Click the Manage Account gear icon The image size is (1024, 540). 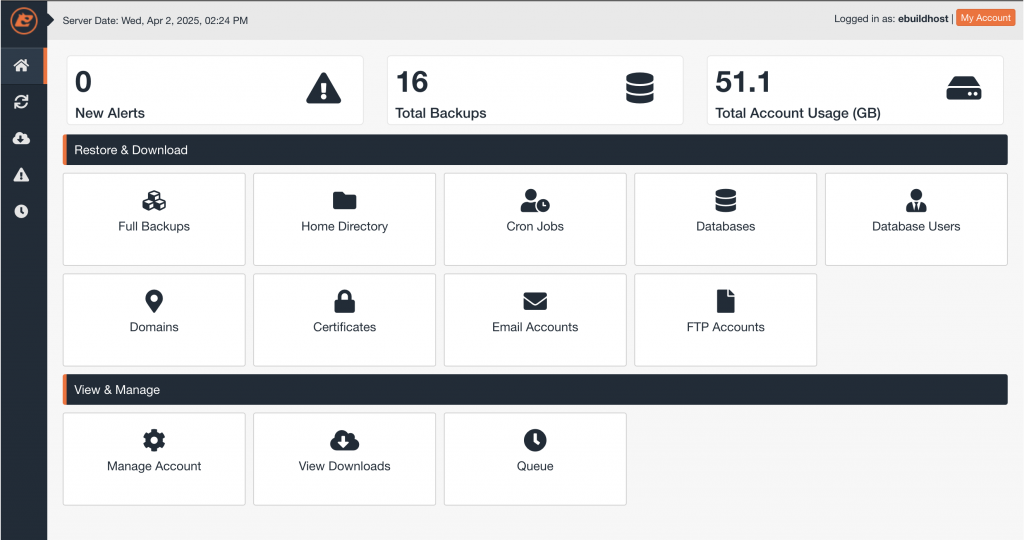[x=154, y=440]
